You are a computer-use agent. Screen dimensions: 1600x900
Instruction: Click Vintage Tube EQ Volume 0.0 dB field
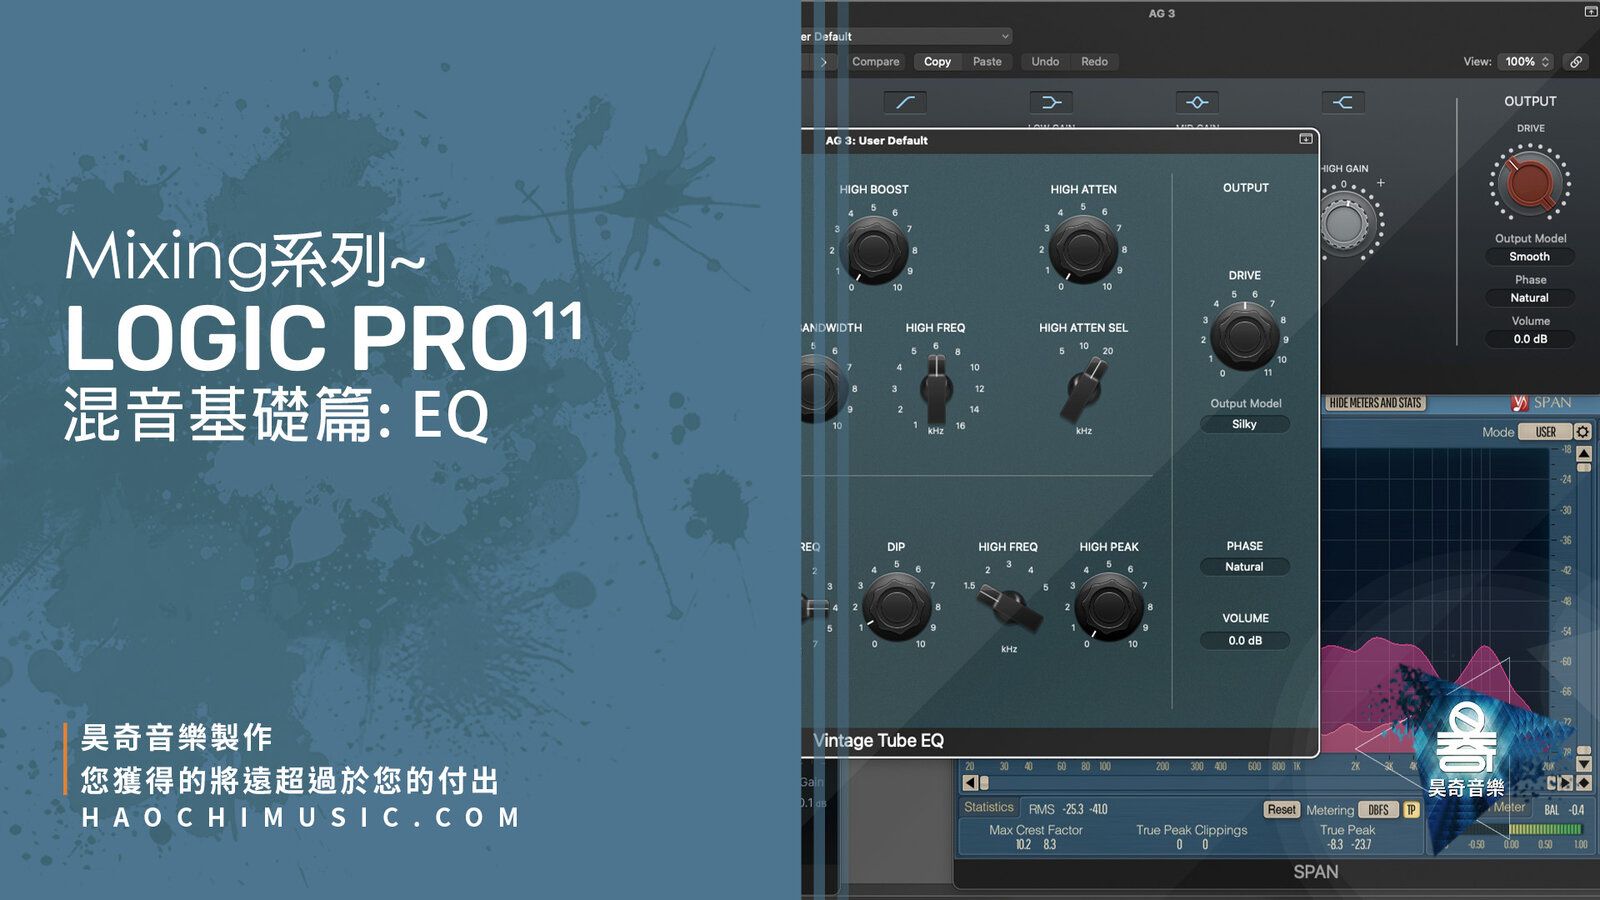[1245, 641]
